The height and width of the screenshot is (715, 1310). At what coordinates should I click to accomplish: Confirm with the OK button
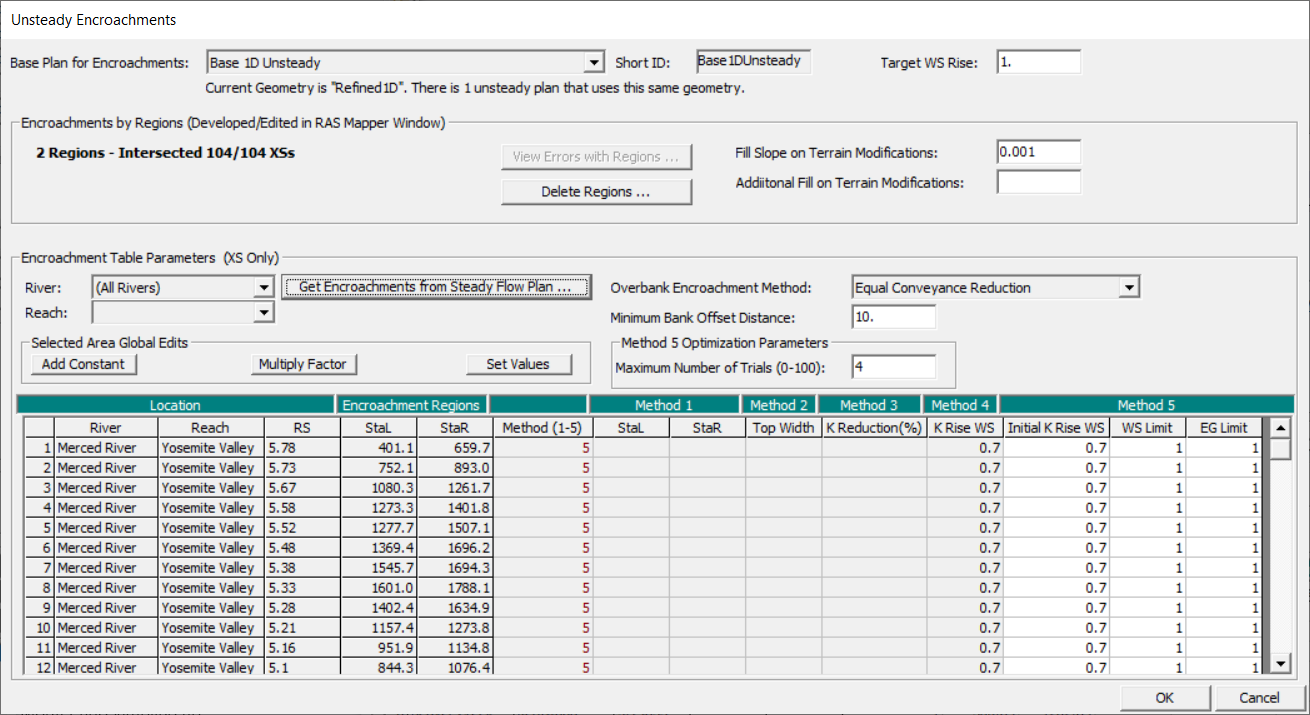coord(1165,698)
